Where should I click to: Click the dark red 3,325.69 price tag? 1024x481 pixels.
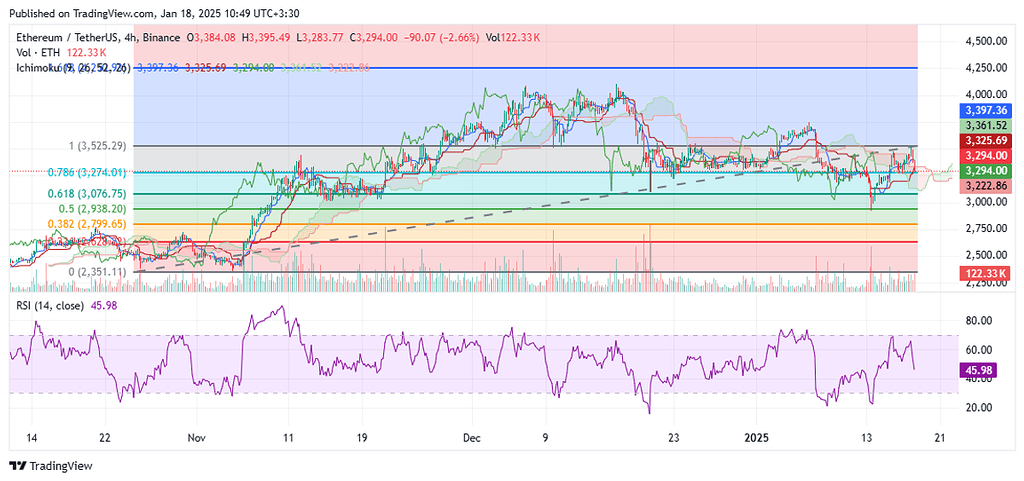pyautogui.click(x=985, y=141)
